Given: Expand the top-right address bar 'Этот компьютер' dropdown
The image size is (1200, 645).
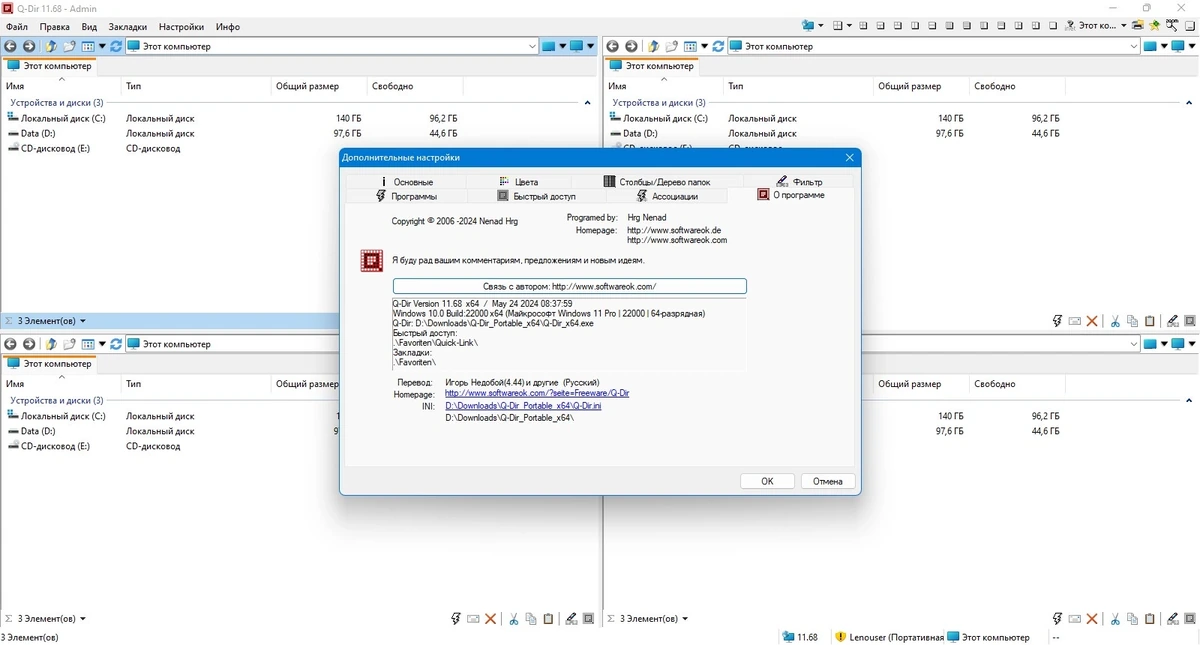Looking at the screenshot, I should tap(1134, 46).
